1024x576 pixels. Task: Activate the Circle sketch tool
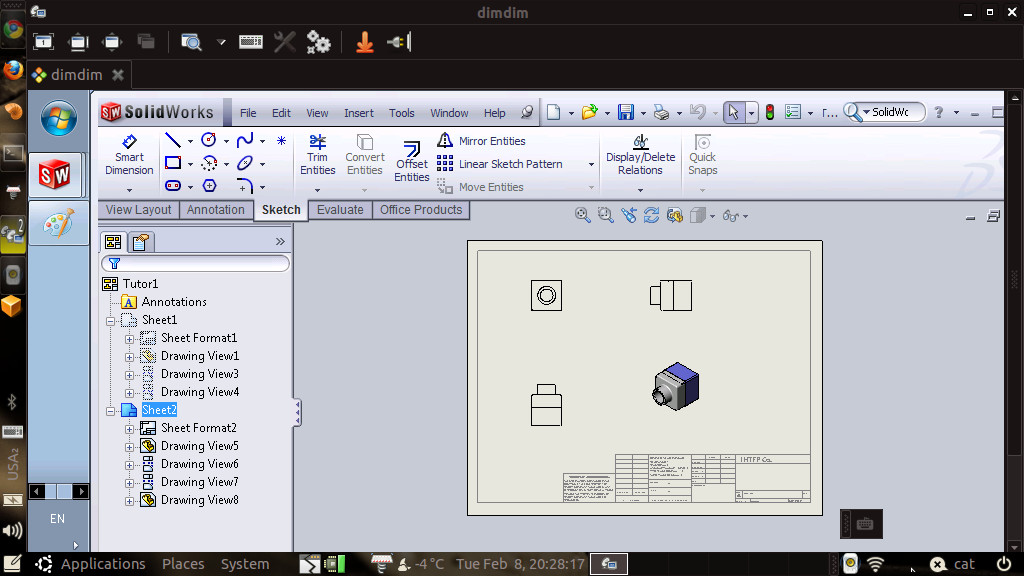point(208,139)
